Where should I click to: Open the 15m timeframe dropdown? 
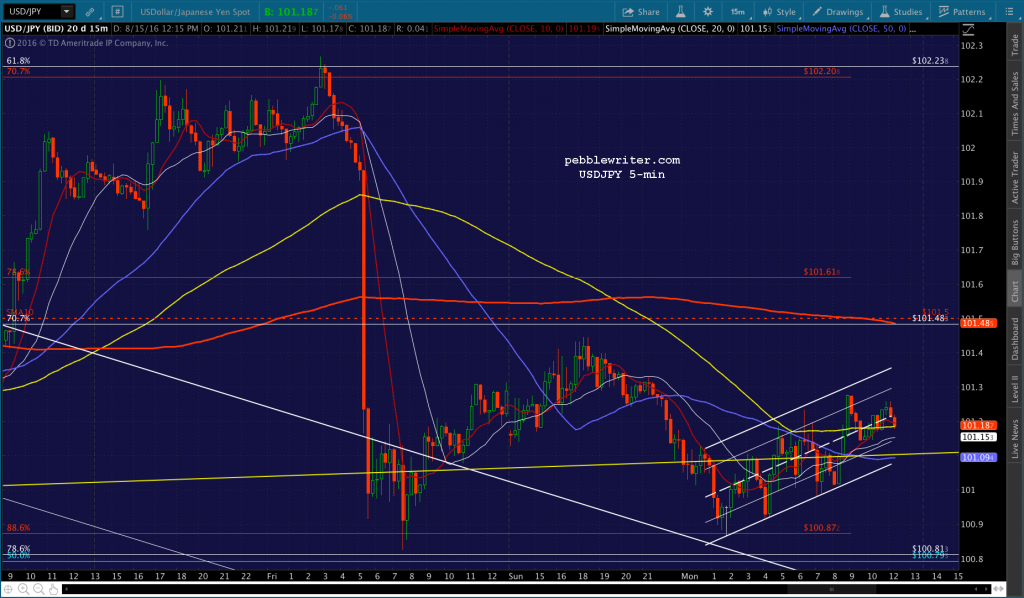(x=739, y=12)
